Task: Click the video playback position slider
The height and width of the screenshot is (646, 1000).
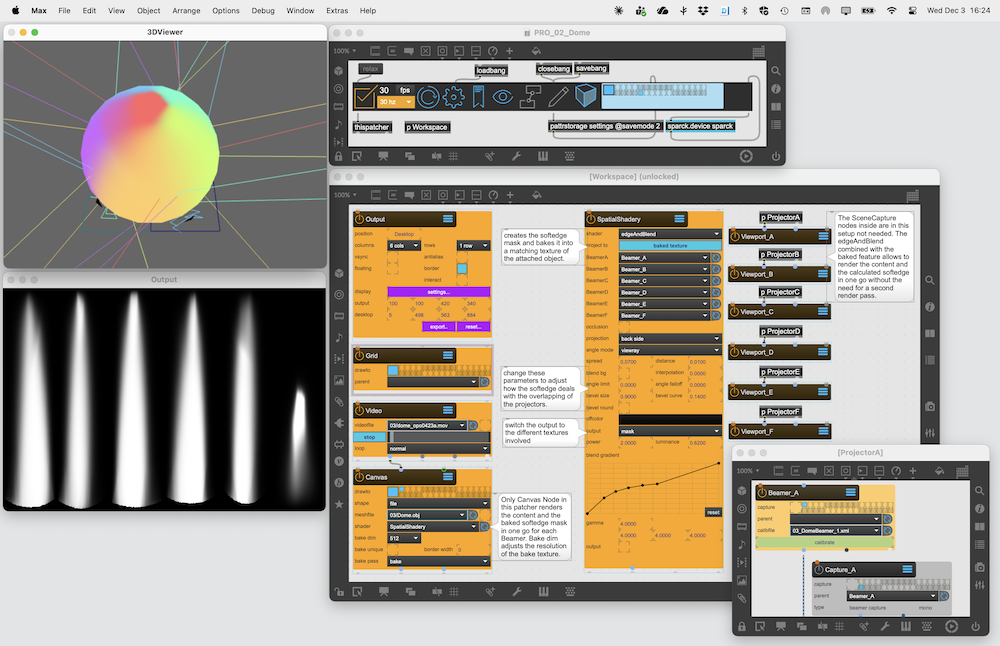Action: point(438,437)
